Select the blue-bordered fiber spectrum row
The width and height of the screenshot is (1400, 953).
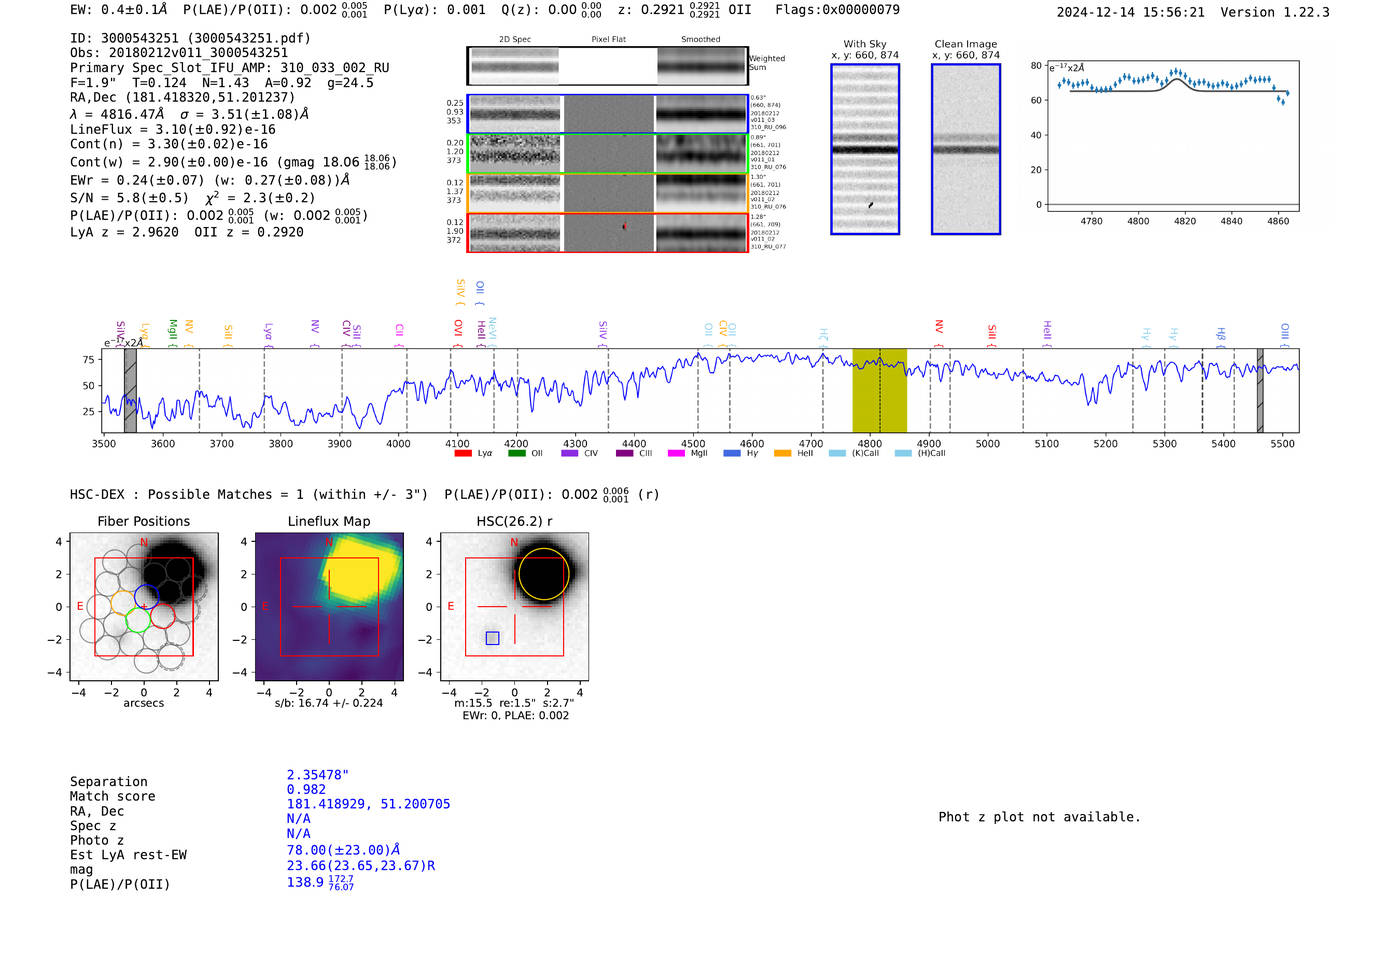click(x=607, y=114)
